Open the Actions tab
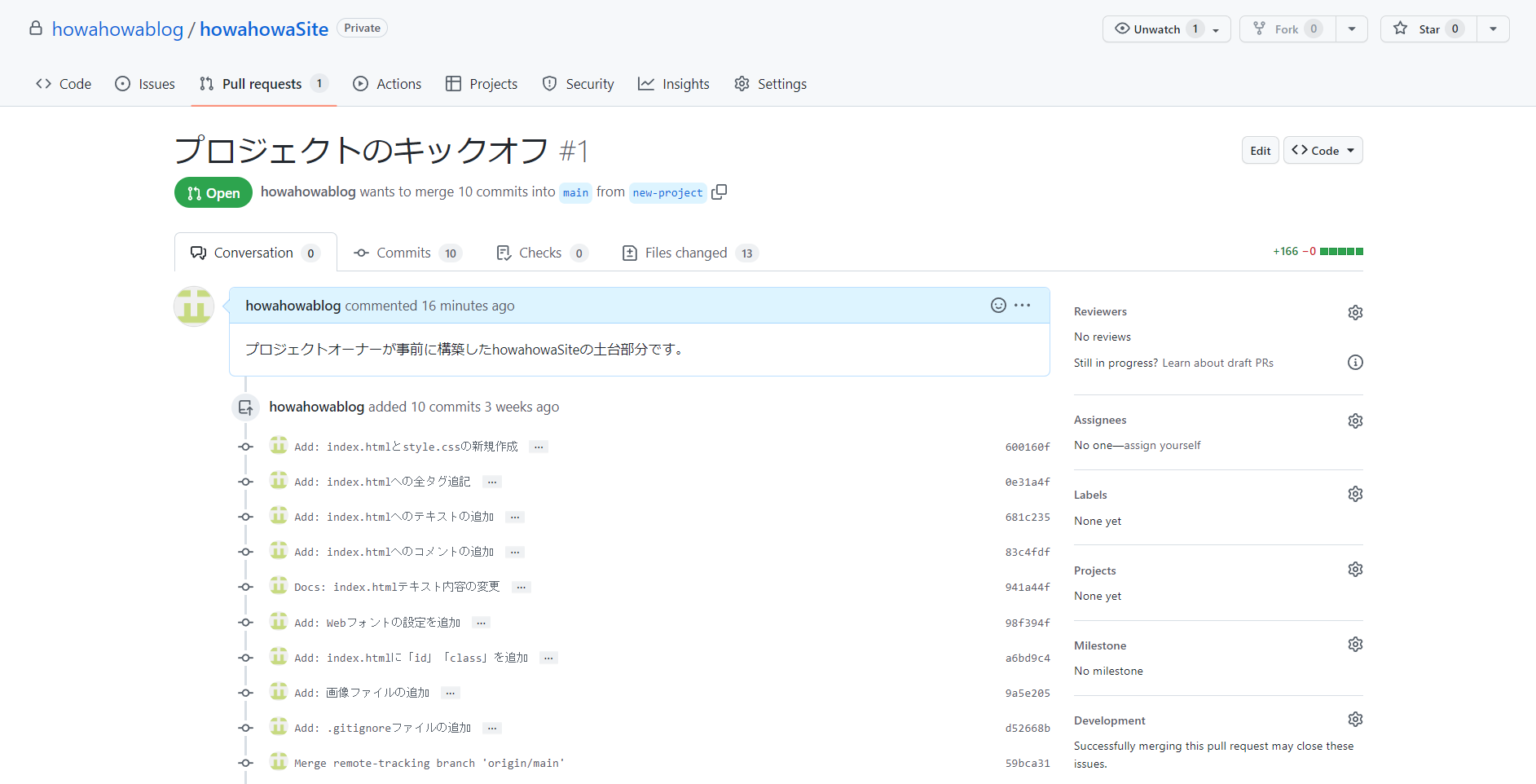The image size is (1536, 784). pos(387,84)
